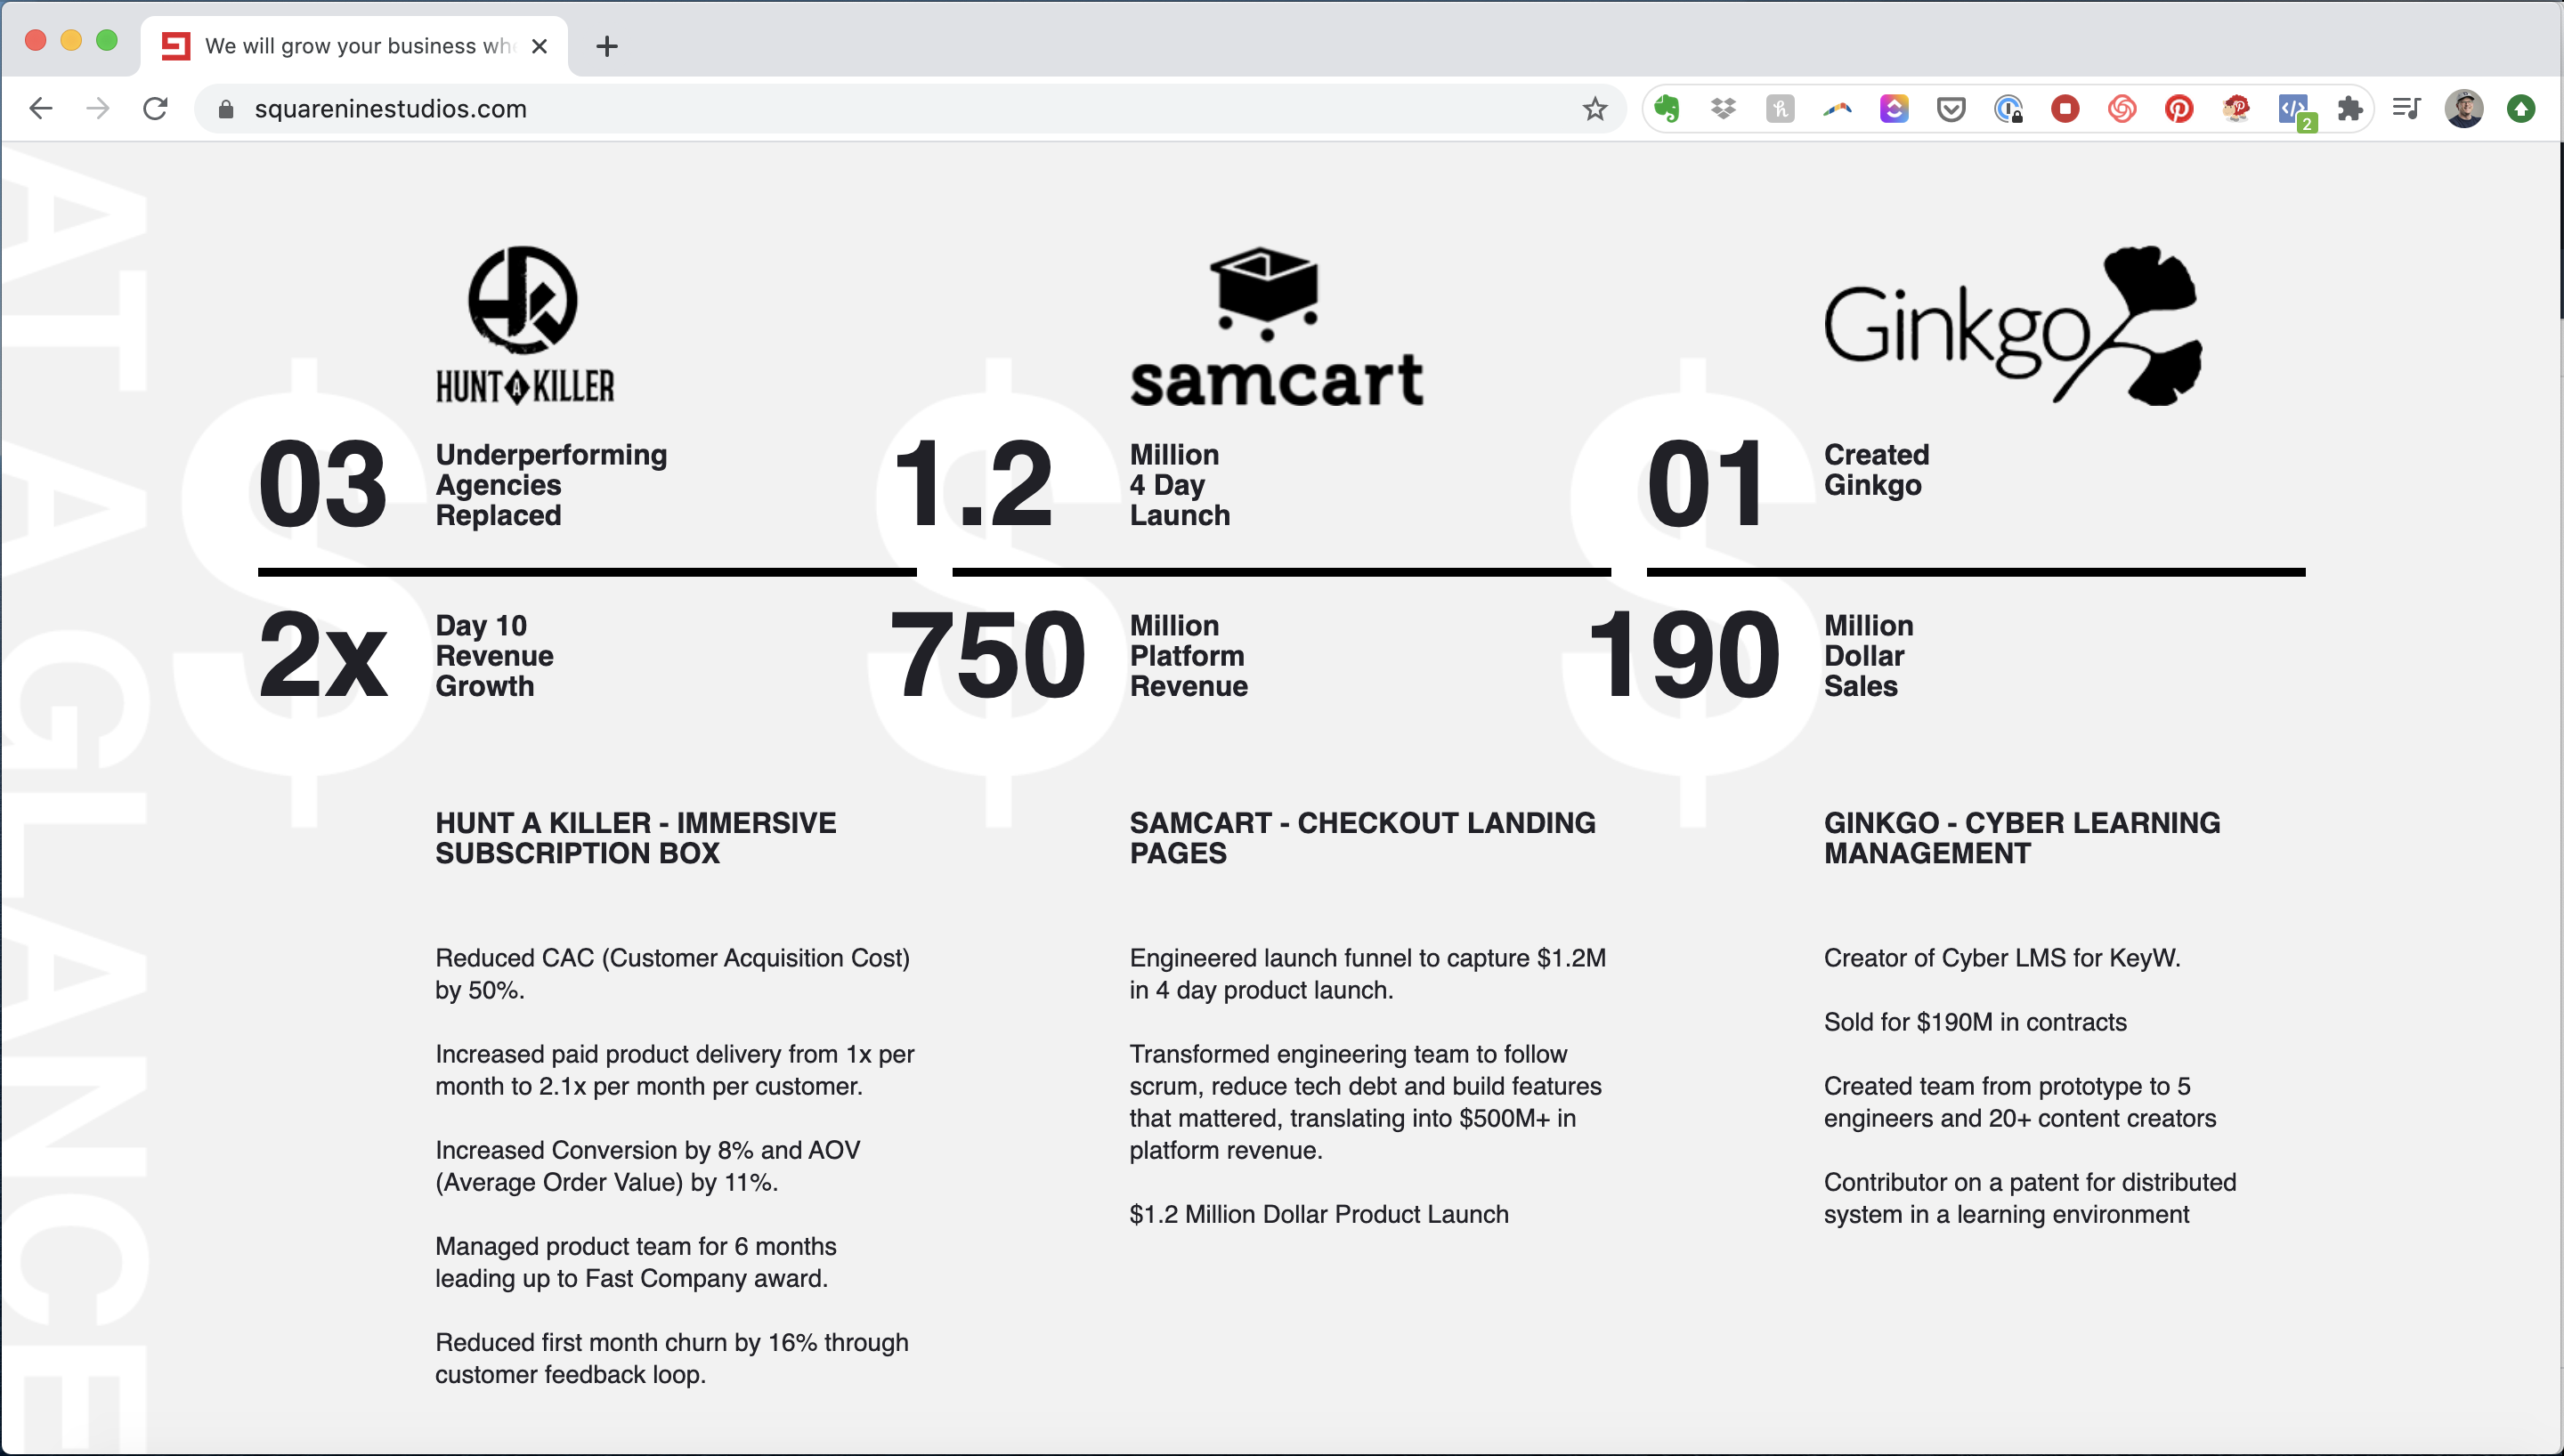The width and height of the screenshot is (2564, 1456).
Task: Click 'Creator of Cyber LMS for KeyW.' line
Action: pos(2002,958)
